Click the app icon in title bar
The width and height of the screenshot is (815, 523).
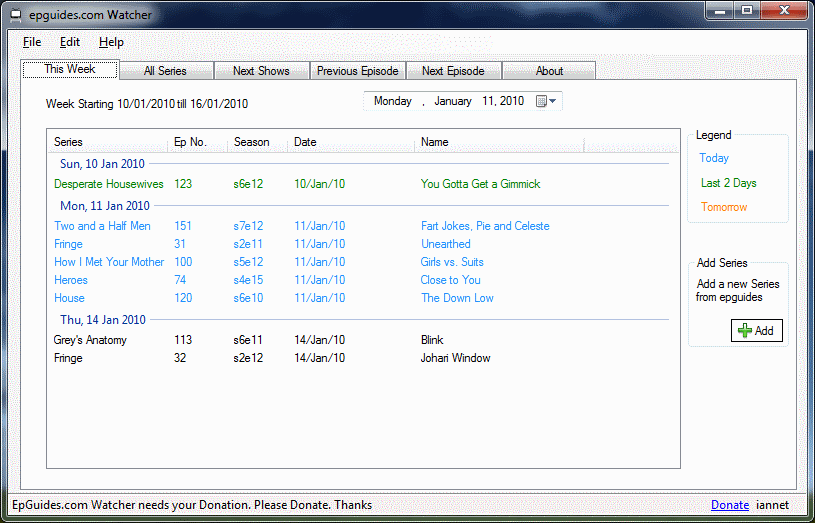13,13
